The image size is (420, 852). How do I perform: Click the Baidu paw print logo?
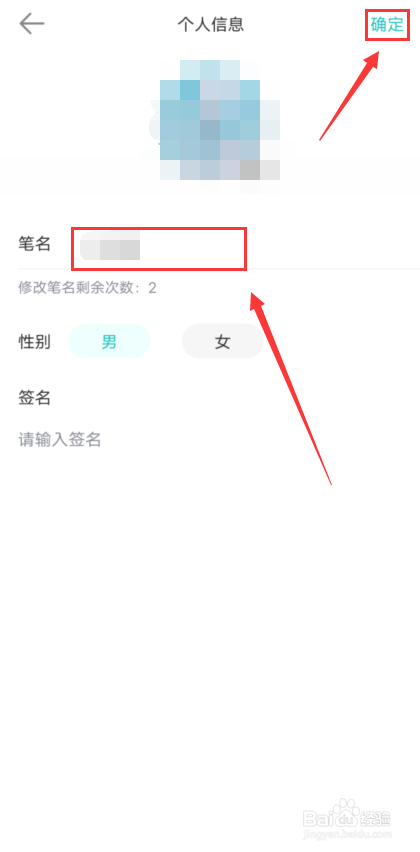click(346, 809)
